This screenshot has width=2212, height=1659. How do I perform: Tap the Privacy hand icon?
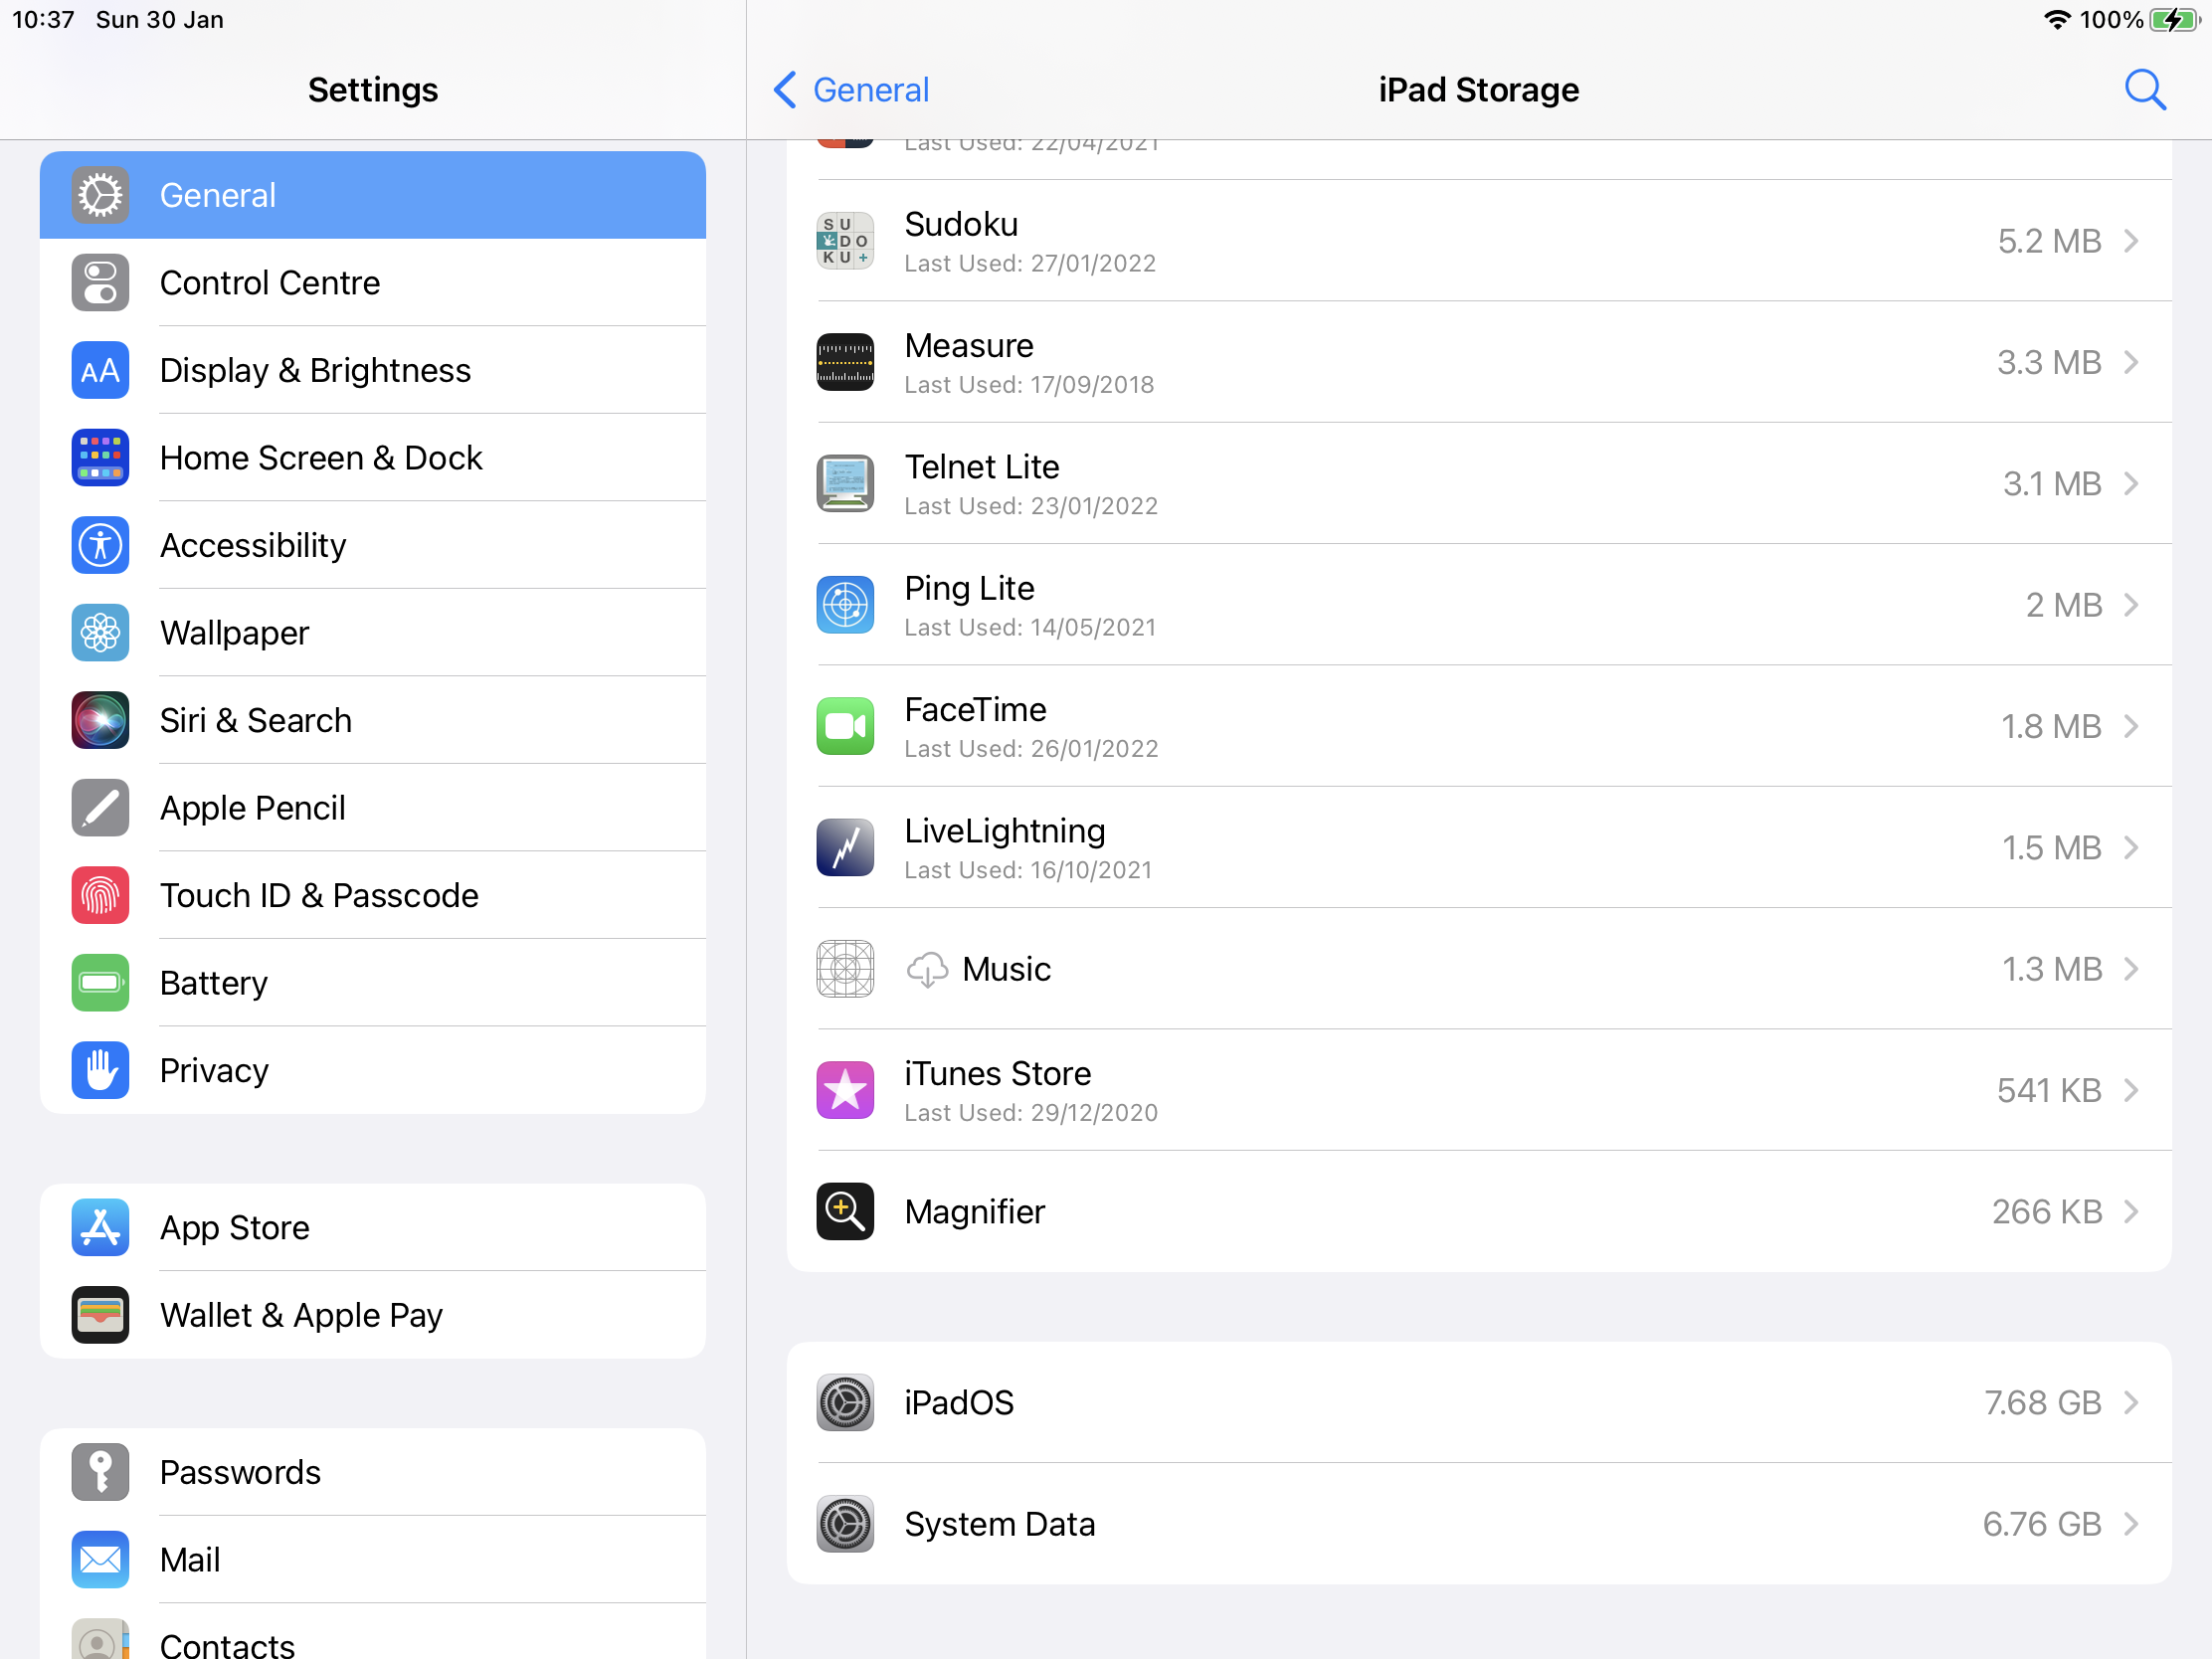100,1070
